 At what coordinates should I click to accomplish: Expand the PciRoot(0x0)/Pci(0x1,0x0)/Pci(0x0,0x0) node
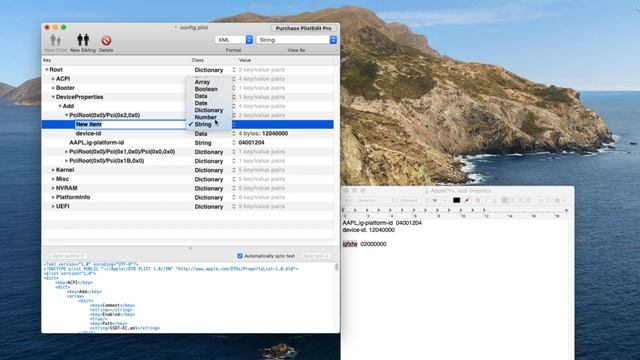[x=66, y=152]
